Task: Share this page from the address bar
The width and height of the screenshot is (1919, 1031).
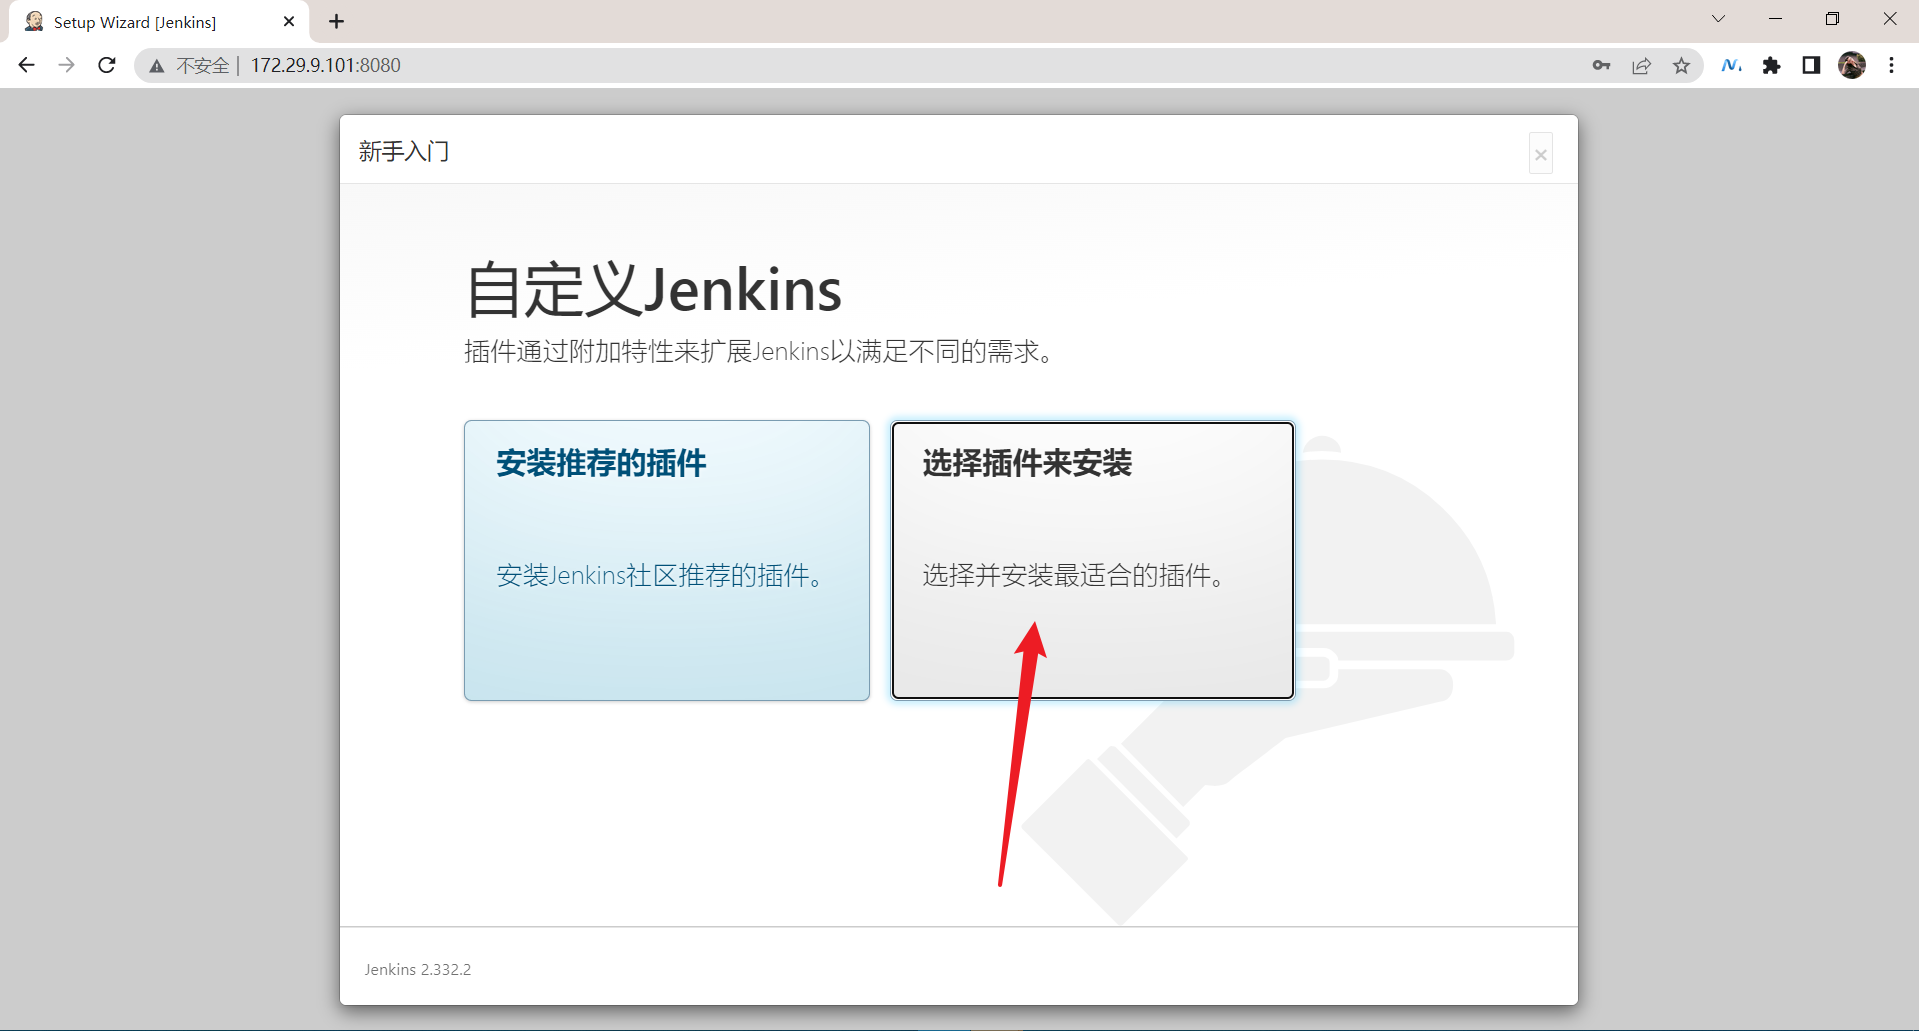Action: (1641, 65)
